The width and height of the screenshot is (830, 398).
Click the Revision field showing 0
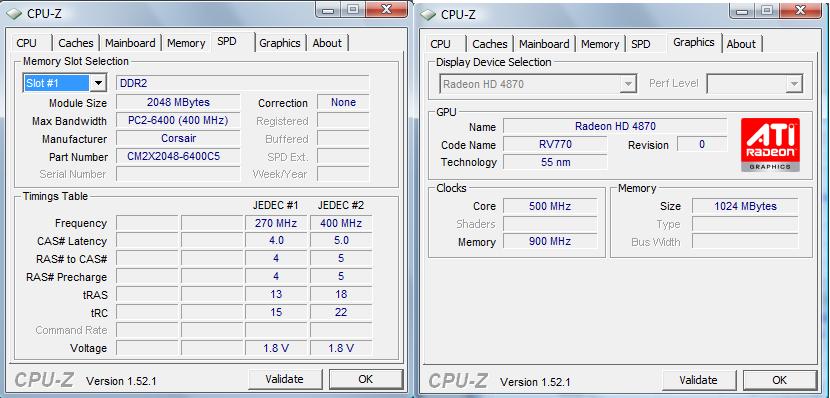tap(702, 144)
